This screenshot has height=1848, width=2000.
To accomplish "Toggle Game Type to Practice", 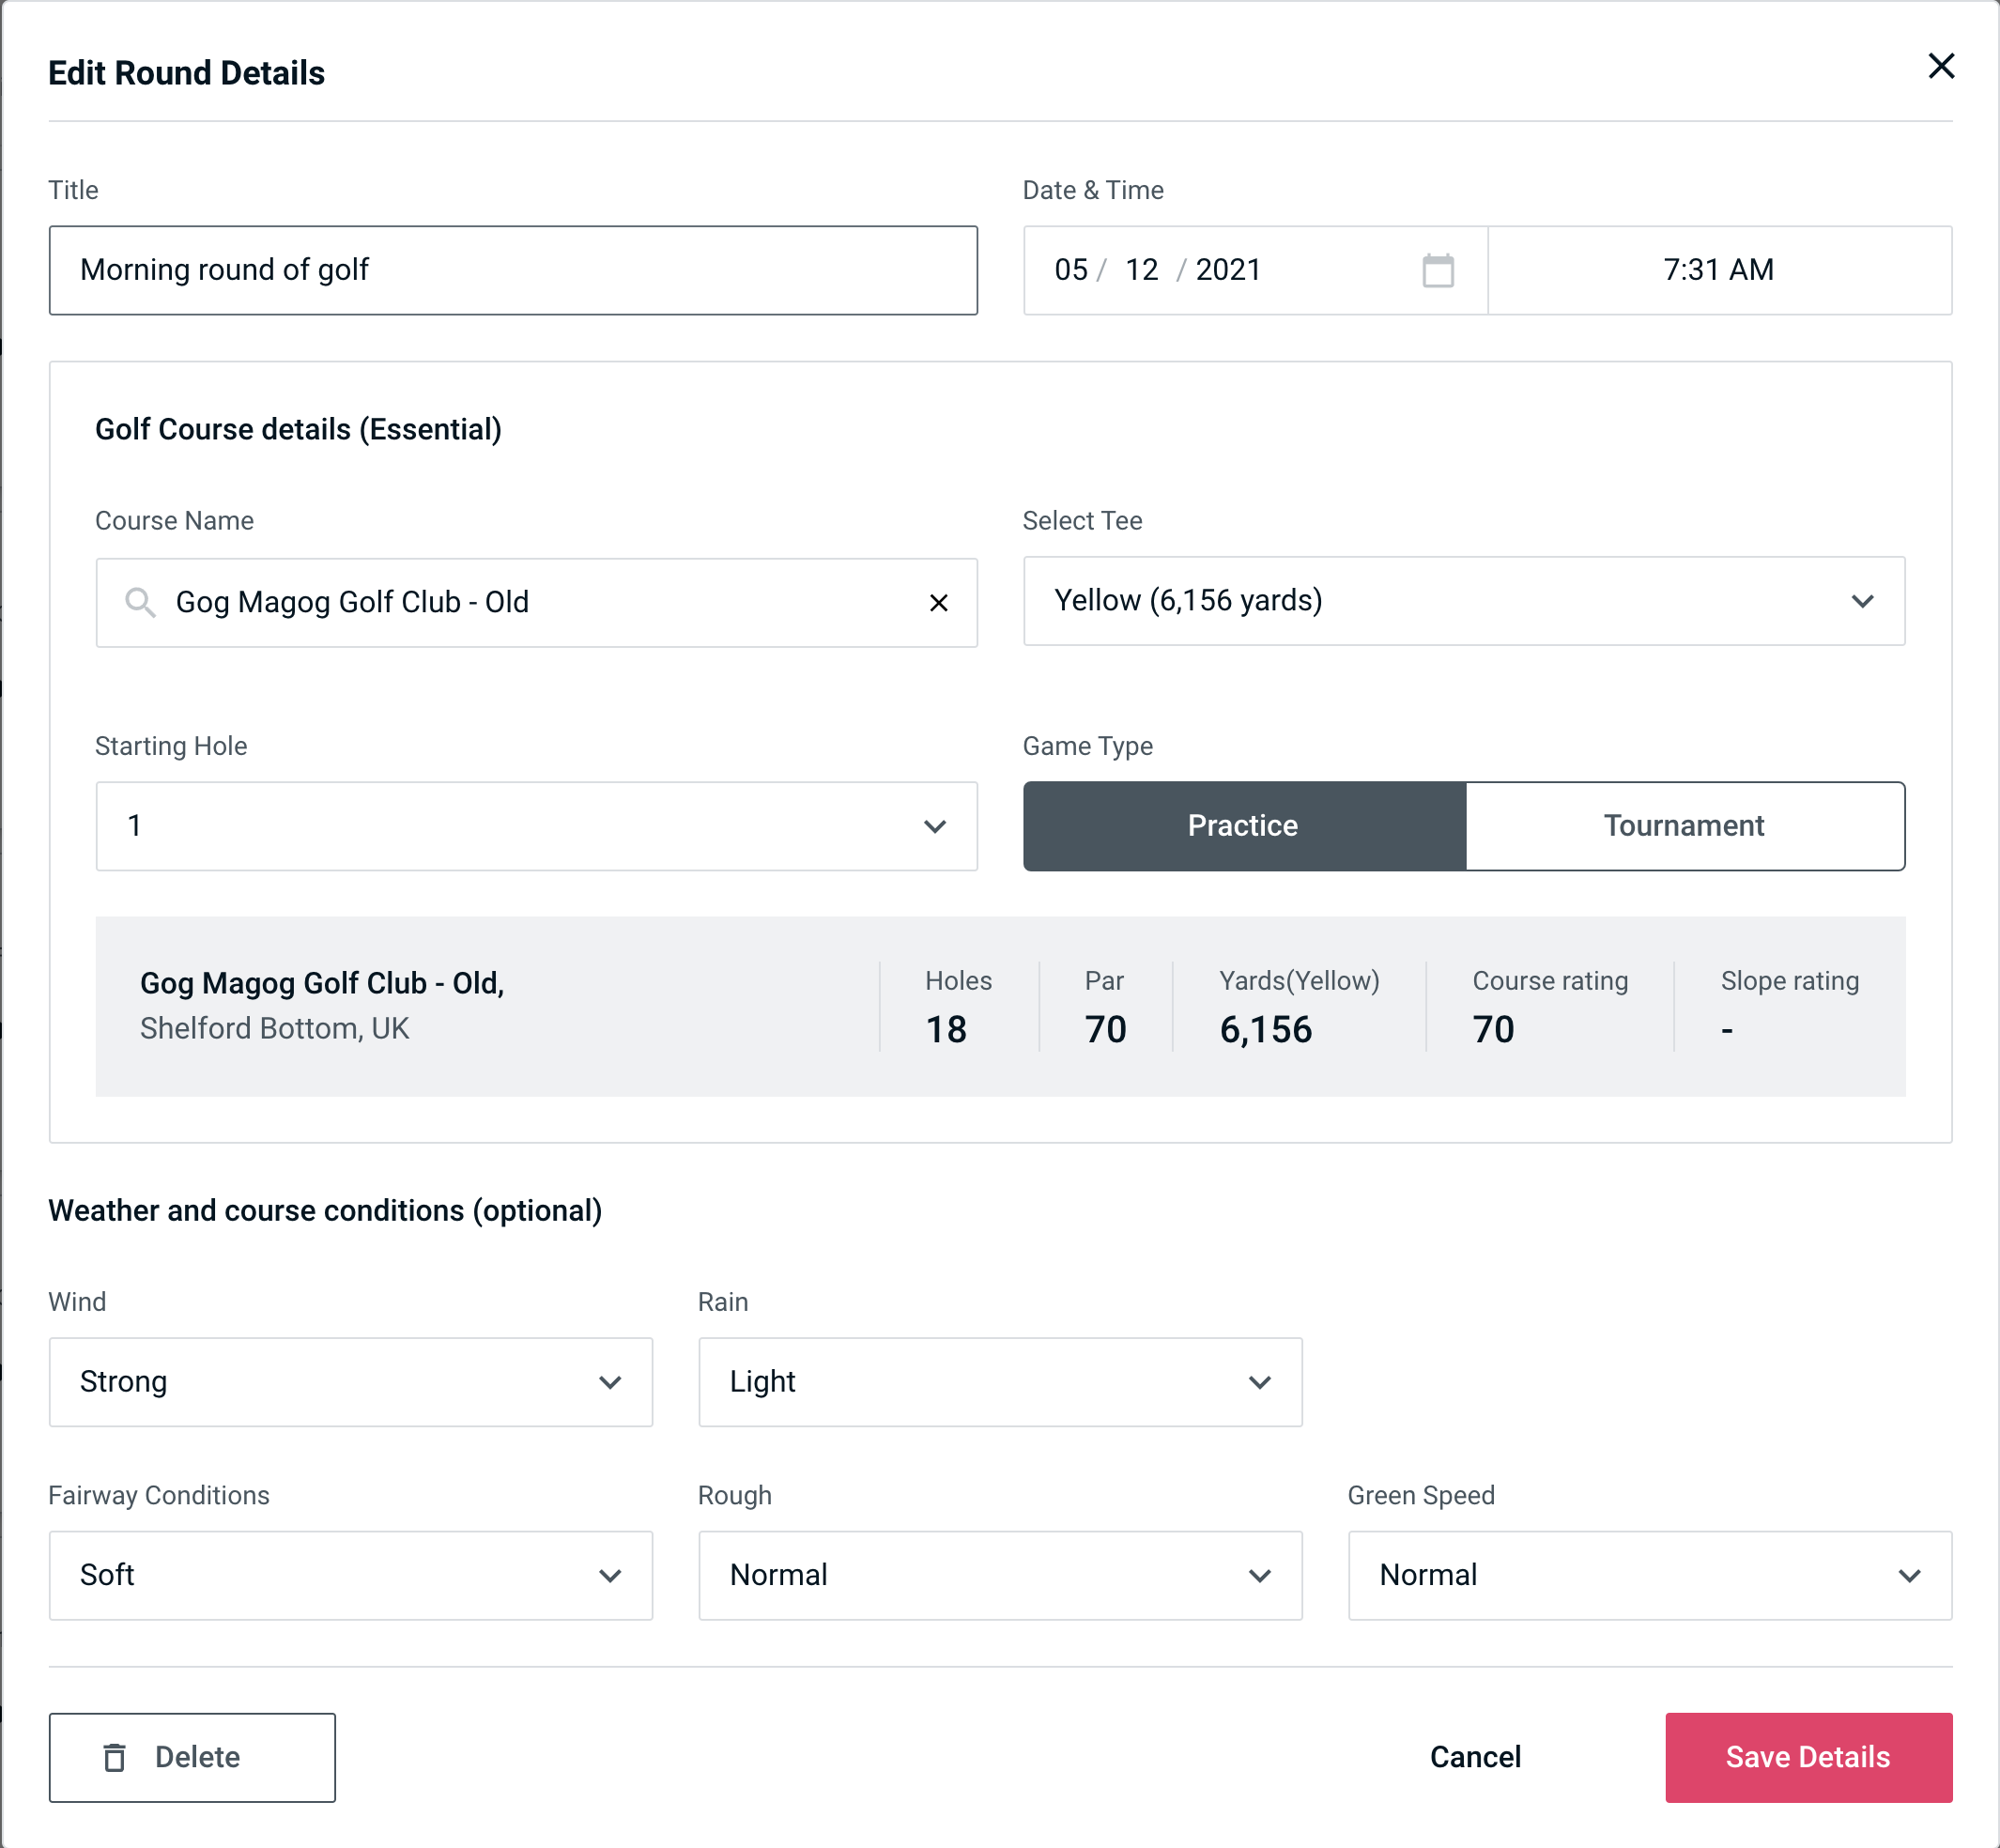I will coord(1242,825).
